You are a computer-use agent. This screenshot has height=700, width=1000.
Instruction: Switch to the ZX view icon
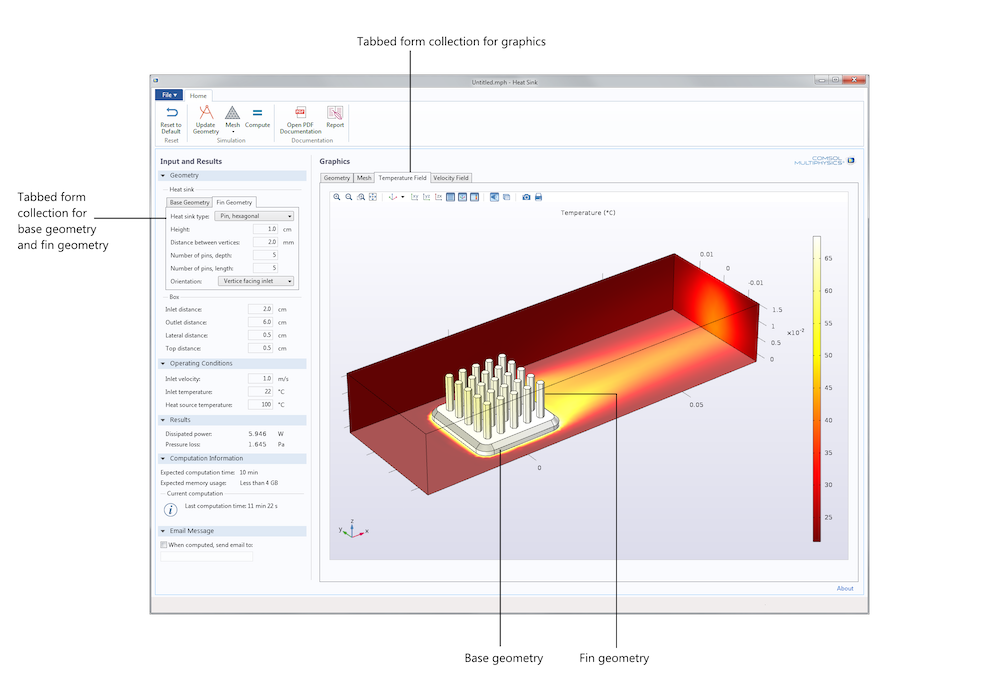(438, 197)
